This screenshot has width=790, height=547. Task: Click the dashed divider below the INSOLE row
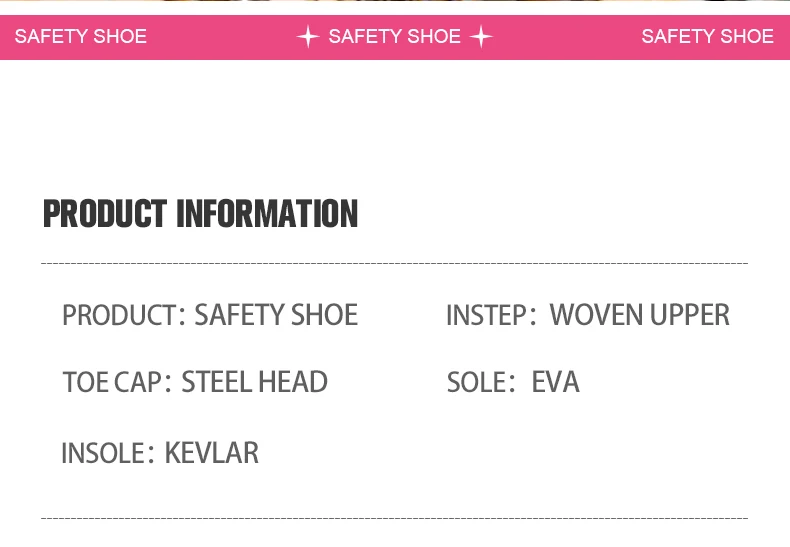pyautogui.click(x=394, y=519)
